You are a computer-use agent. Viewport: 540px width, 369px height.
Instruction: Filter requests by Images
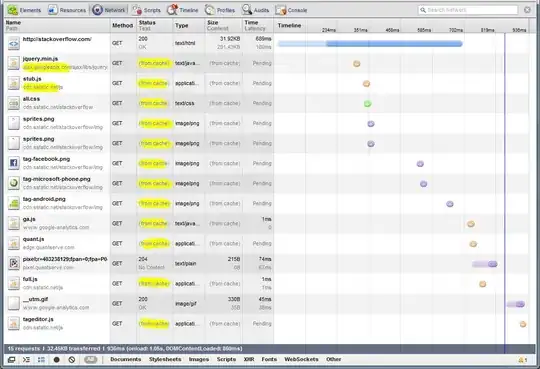click(x=199, y=359)
